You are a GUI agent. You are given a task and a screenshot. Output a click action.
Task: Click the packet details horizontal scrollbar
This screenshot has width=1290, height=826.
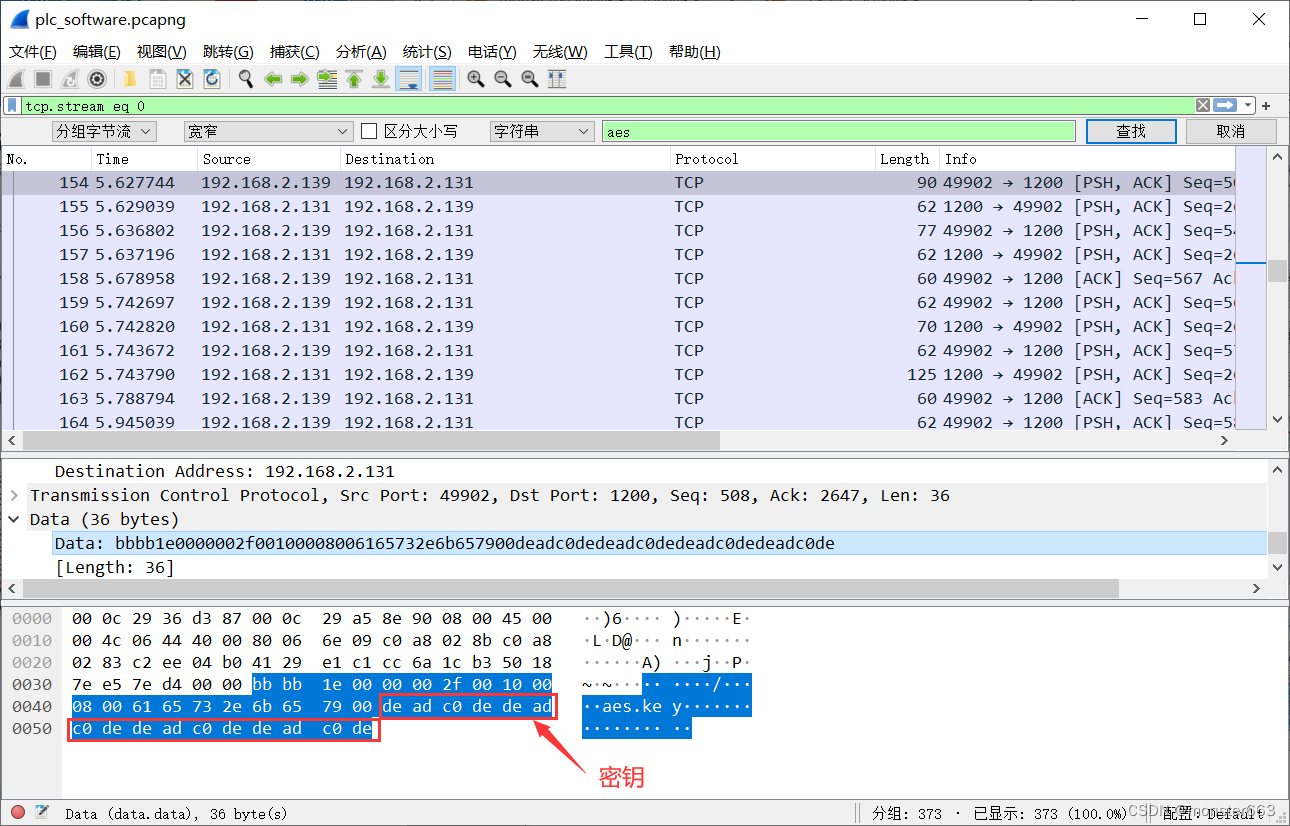[570, 588]
